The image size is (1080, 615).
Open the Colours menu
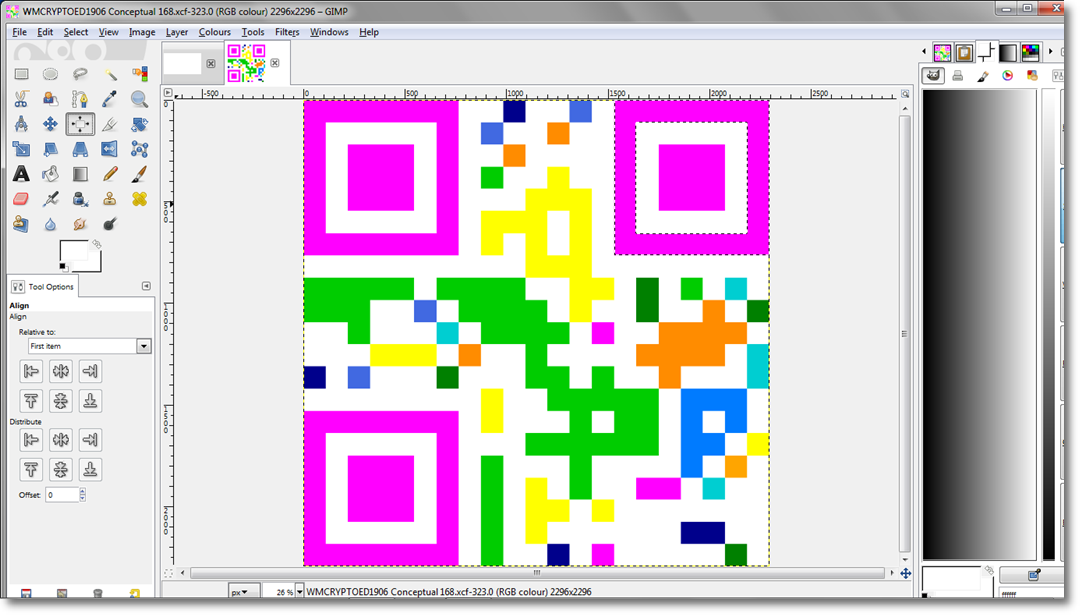tap(215, 32)
